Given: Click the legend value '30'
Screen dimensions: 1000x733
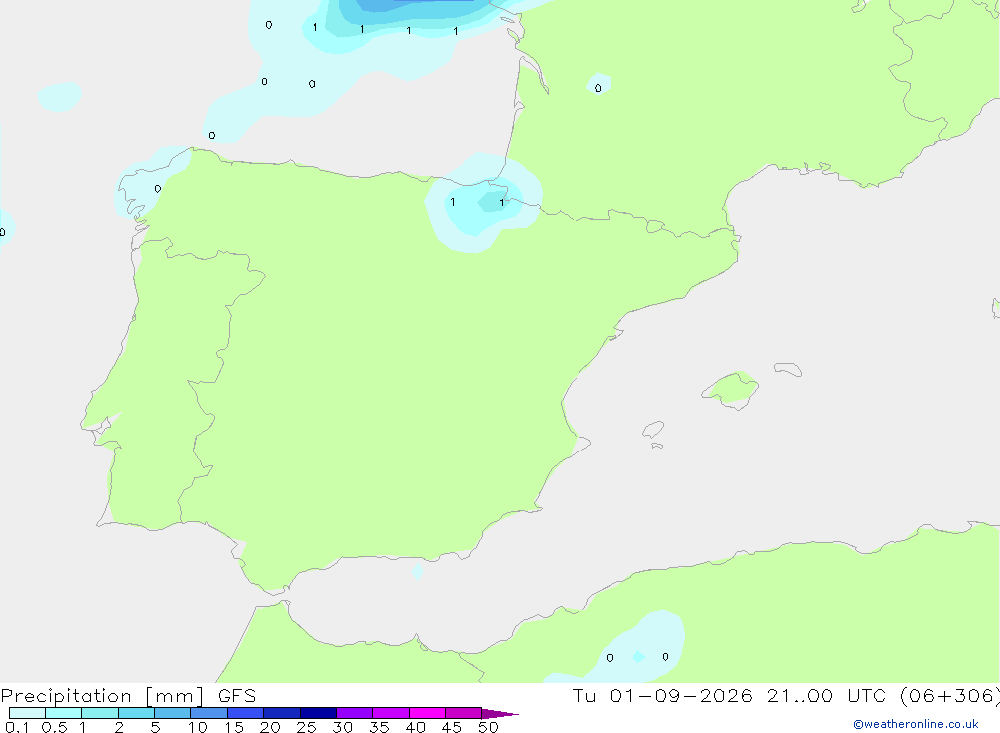Looking at the screenshot, I should coord(343,727).
